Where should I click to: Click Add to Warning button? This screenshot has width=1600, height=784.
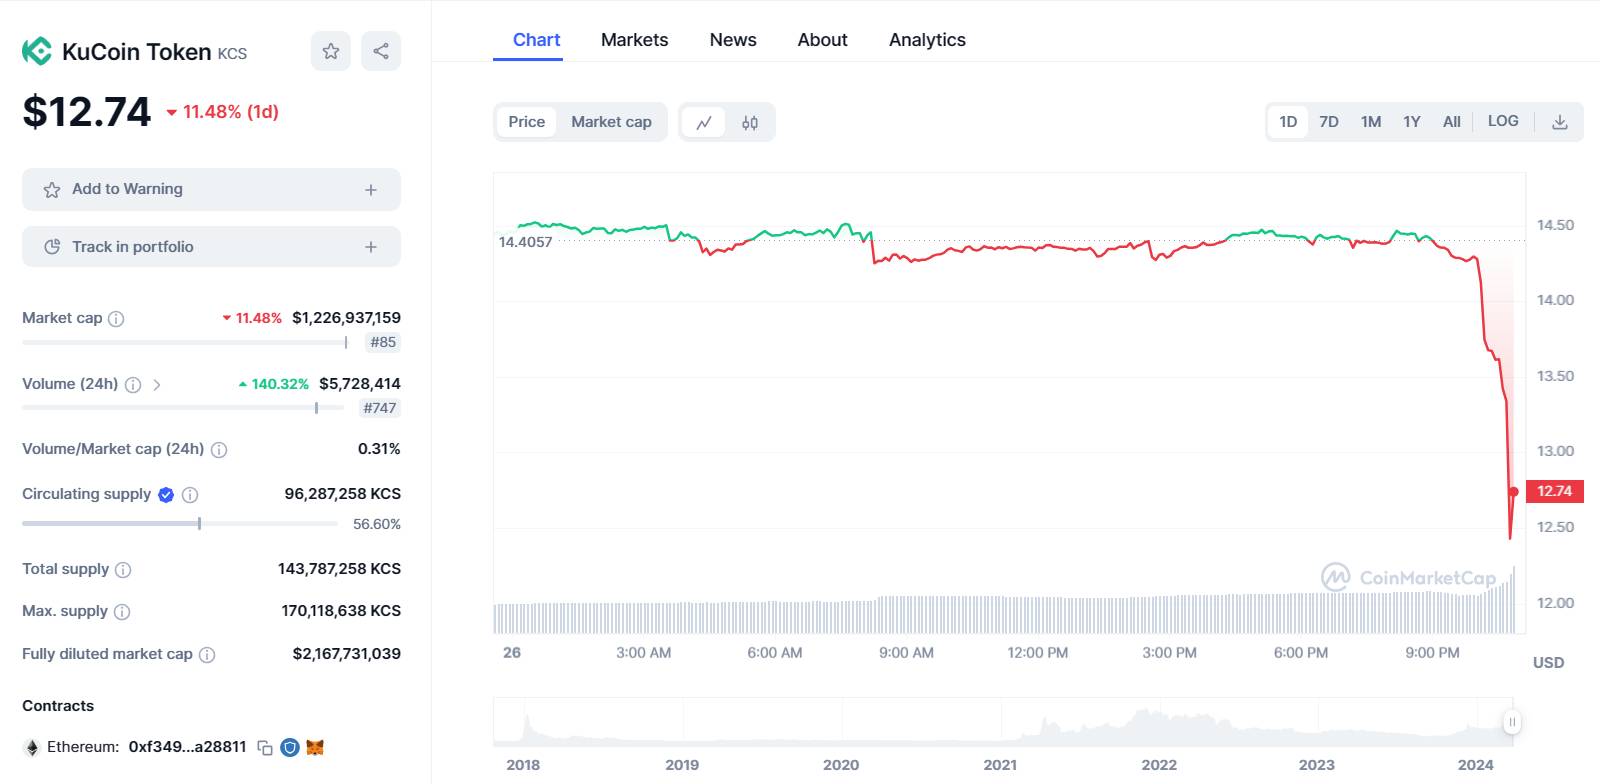[x=211, y=189]
